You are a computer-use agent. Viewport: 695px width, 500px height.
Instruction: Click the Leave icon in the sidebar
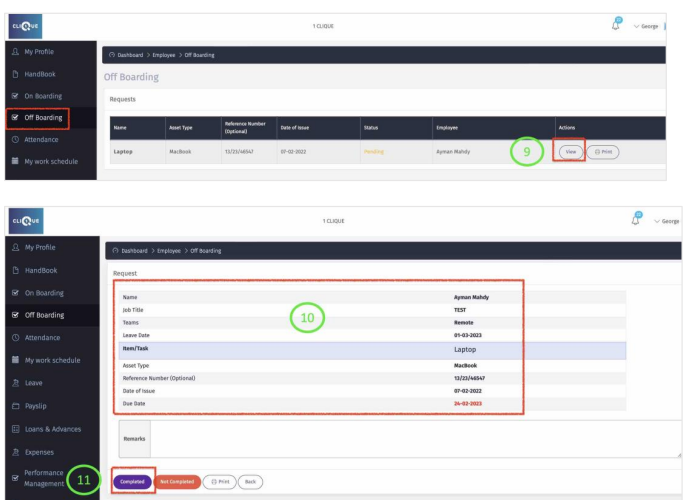pos(14,382)
